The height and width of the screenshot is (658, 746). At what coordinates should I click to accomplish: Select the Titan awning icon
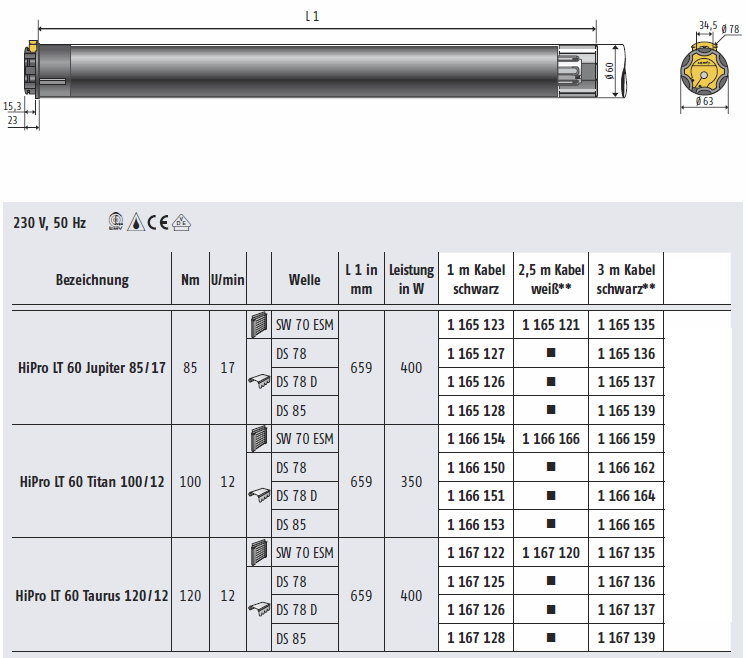click(x=259, y=495)
